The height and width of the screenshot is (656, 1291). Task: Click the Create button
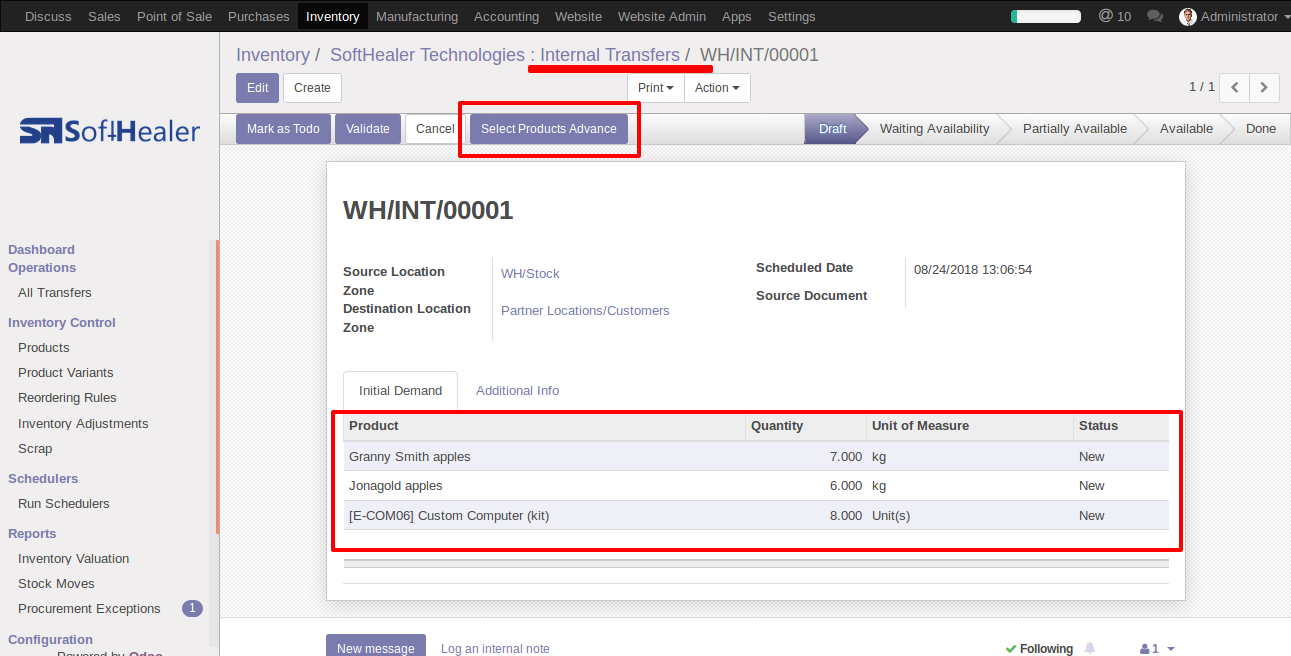(x=312, y=88)
